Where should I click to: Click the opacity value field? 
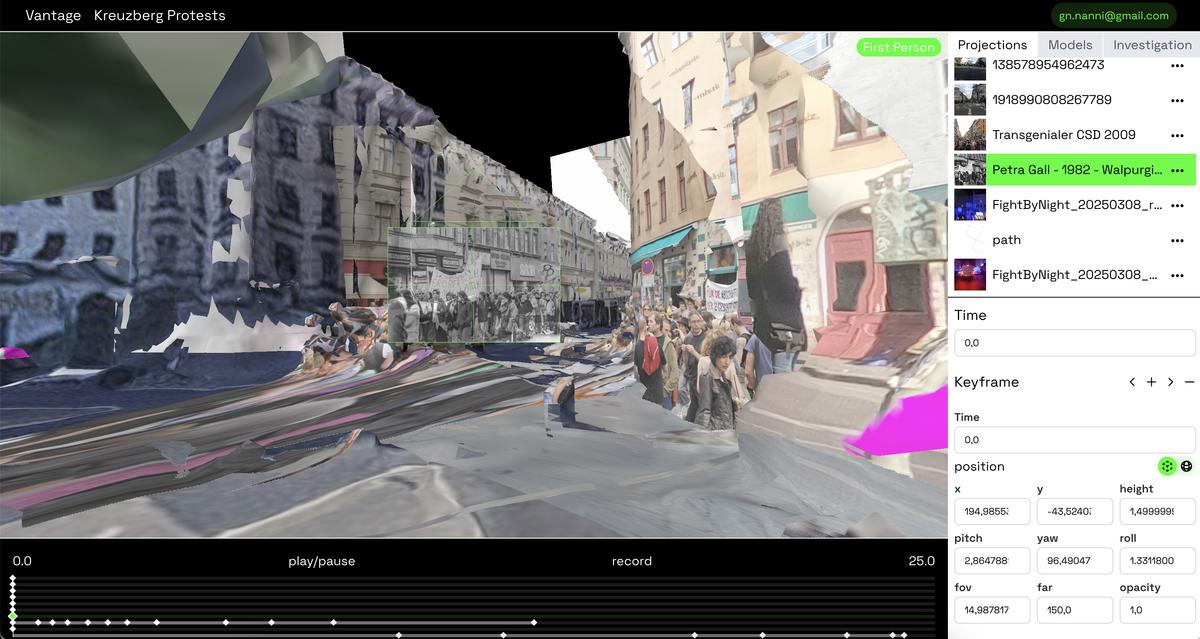1155,610
